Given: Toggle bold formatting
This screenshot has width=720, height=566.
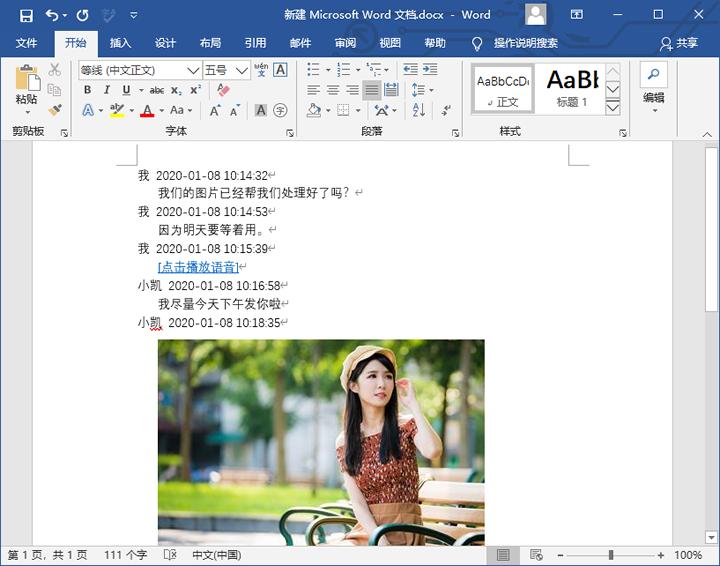Looking at the screenshot, I should click(x=88, y=90).
